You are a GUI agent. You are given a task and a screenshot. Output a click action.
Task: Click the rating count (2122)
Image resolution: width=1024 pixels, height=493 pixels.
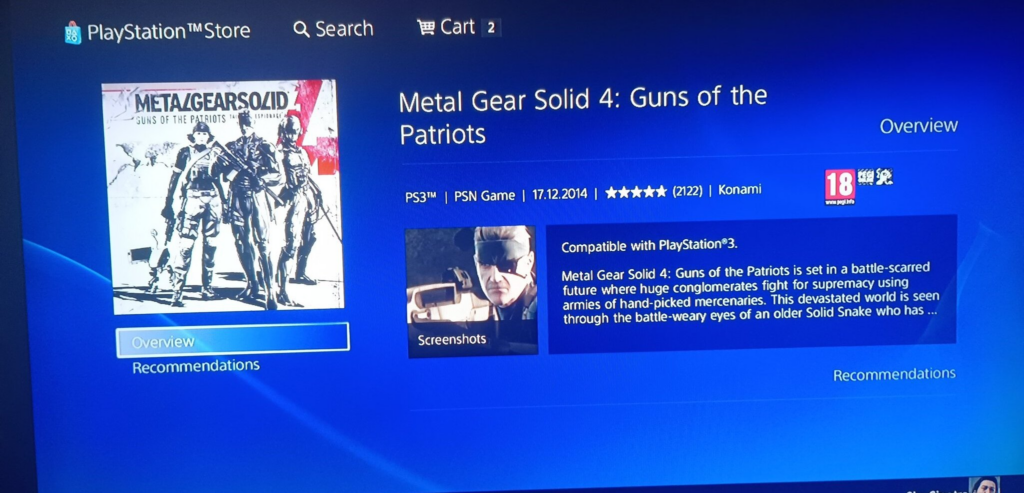coord(687,191)
